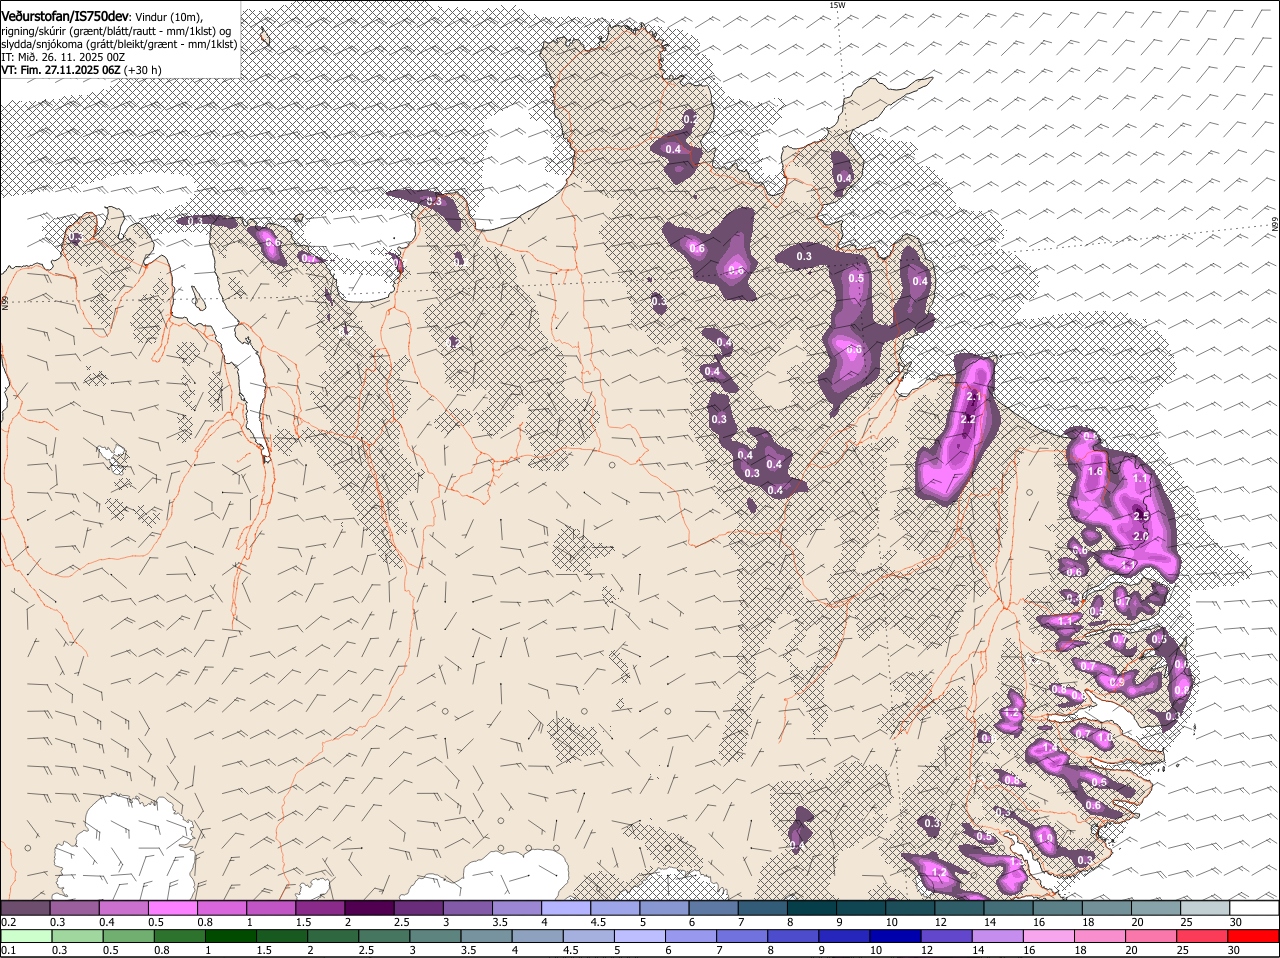Screen dimensions: 1280x958
Task: Pick the upper legend swatch starting at 0.2
Action: [x=26, y=908]
